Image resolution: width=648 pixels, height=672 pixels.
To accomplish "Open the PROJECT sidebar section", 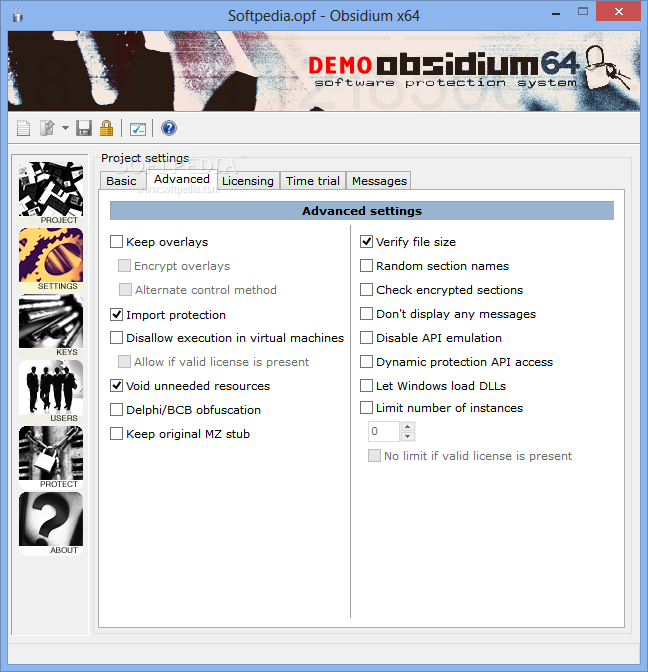I will click(x=51, y=193).
